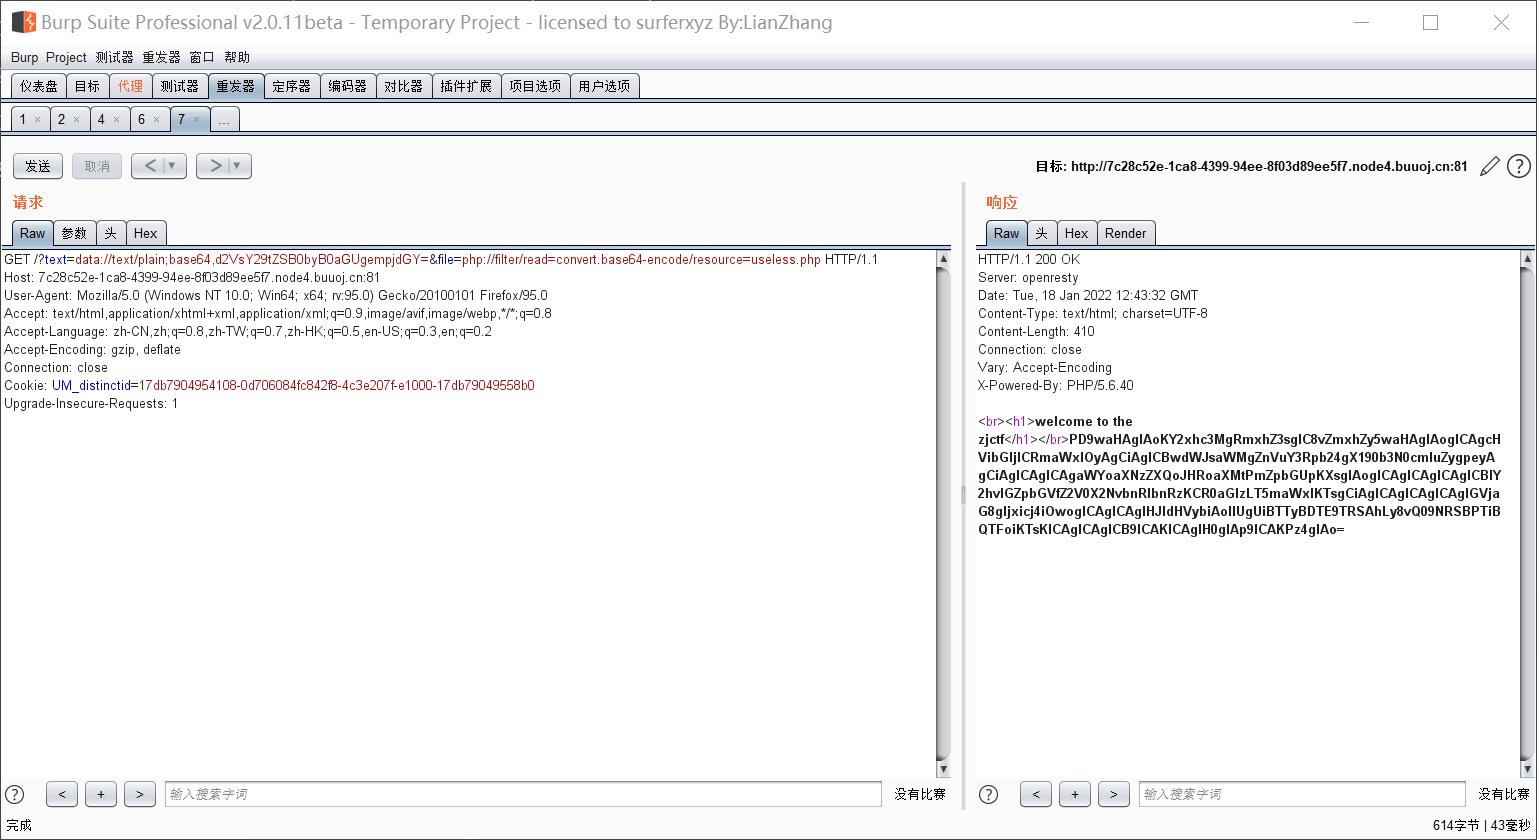Viewport: 1537px width, 840px height.
Task: Click the Burp Suite logo icon
Action: [x=23, y=22]
